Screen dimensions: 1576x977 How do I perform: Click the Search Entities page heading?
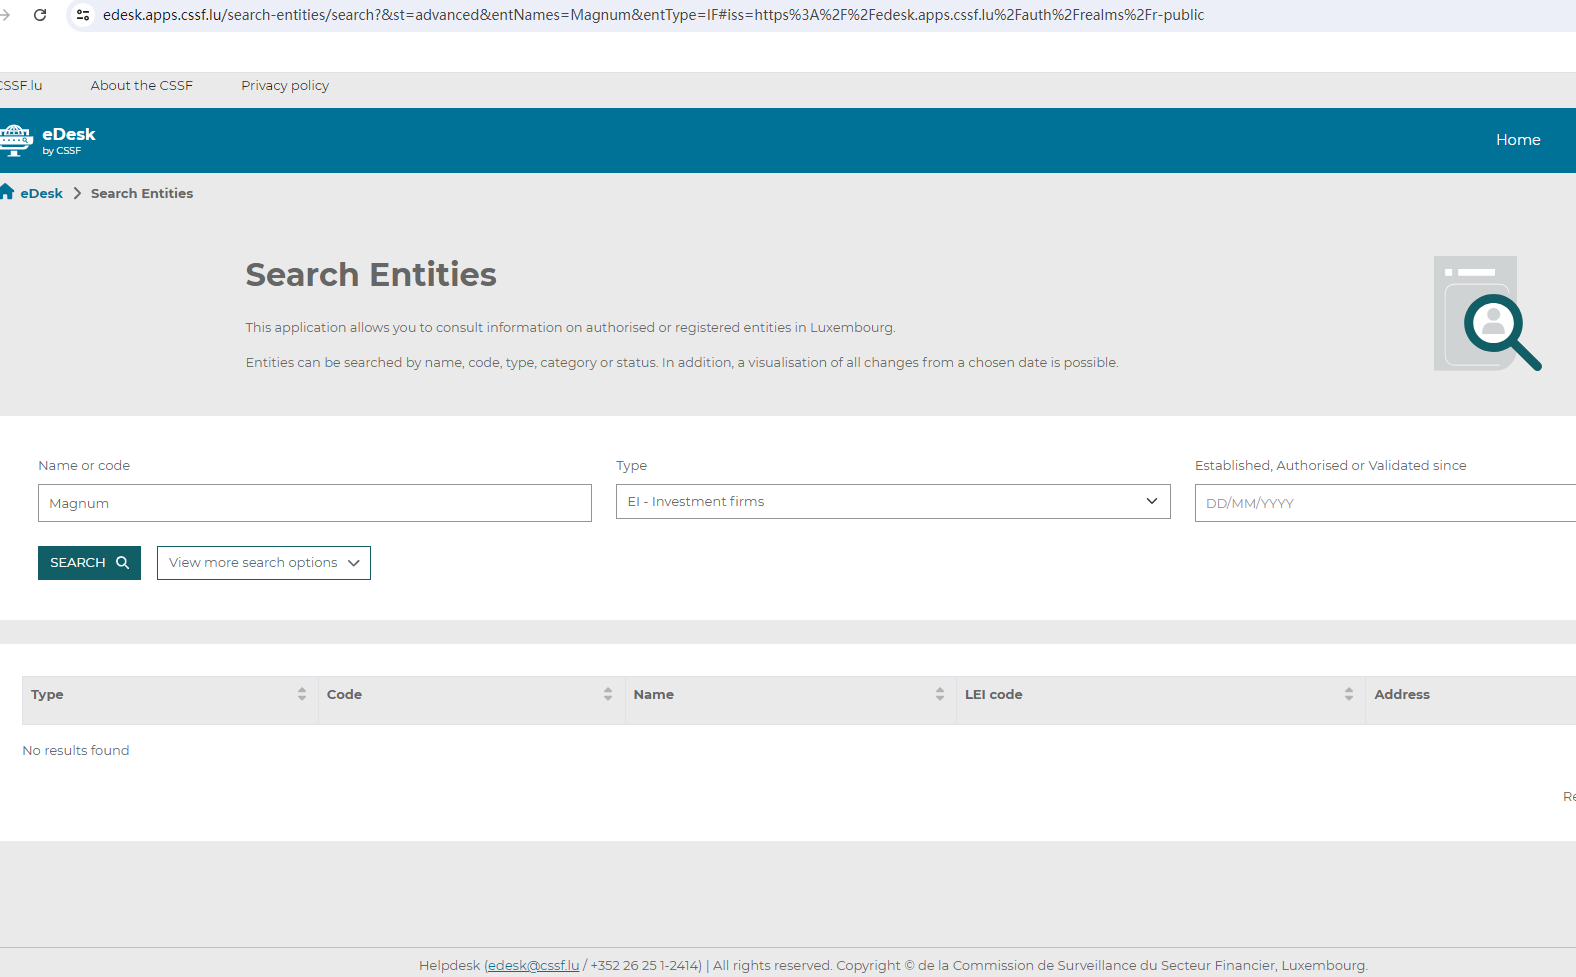(x=371, y=275)
